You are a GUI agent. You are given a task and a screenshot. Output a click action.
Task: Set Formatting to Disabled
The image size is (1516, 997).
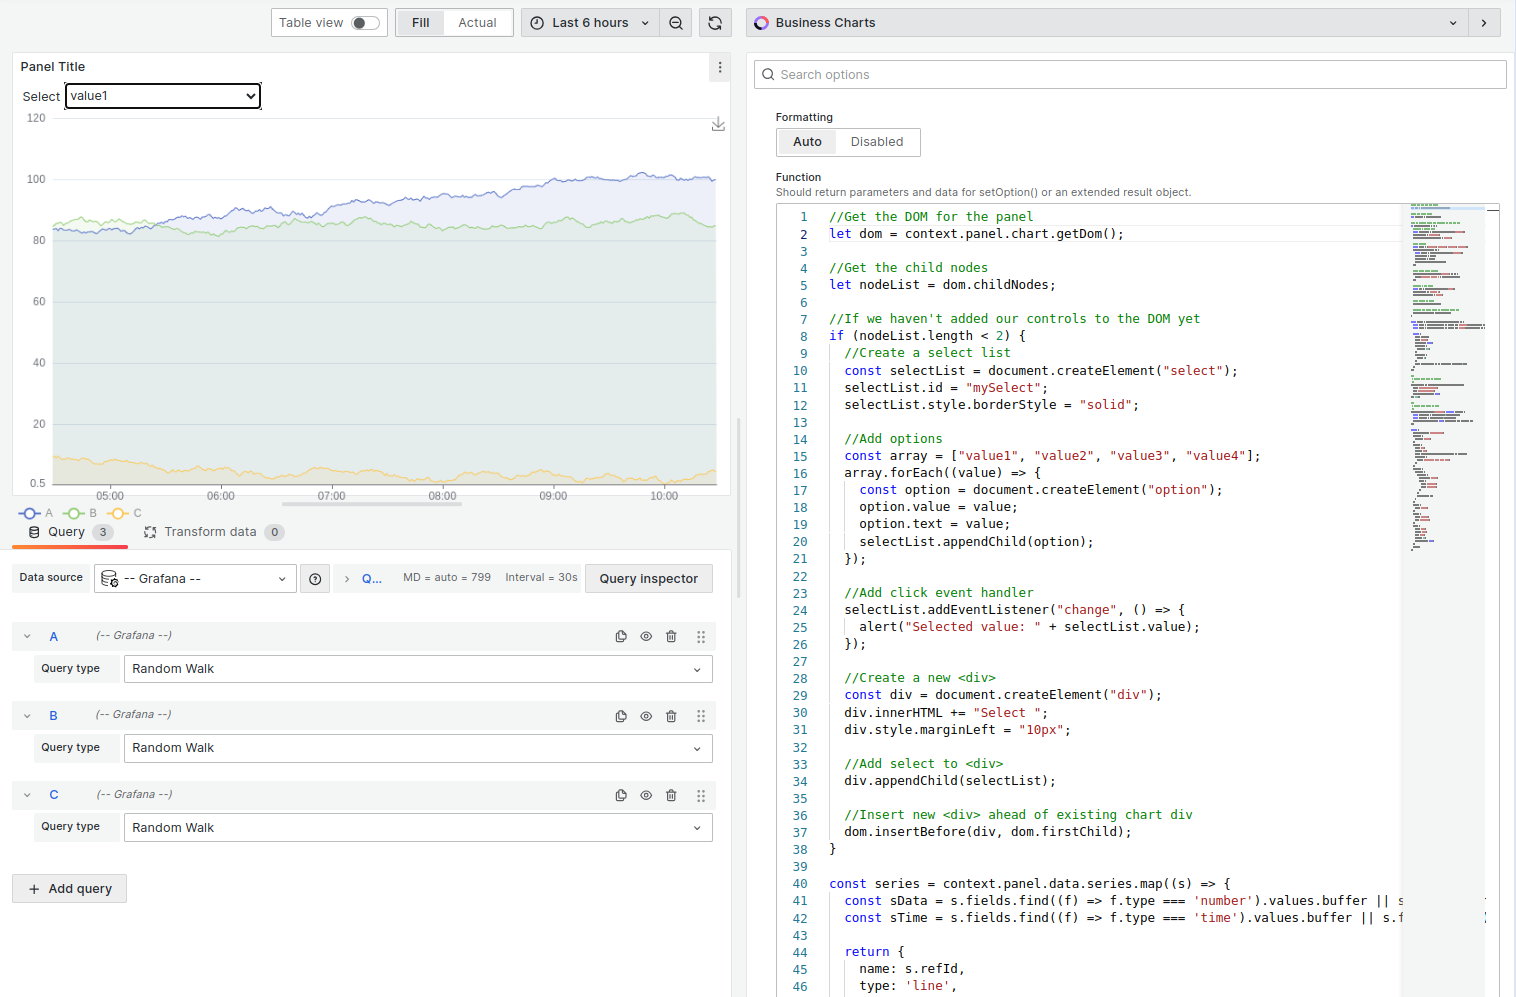(877, 142)
